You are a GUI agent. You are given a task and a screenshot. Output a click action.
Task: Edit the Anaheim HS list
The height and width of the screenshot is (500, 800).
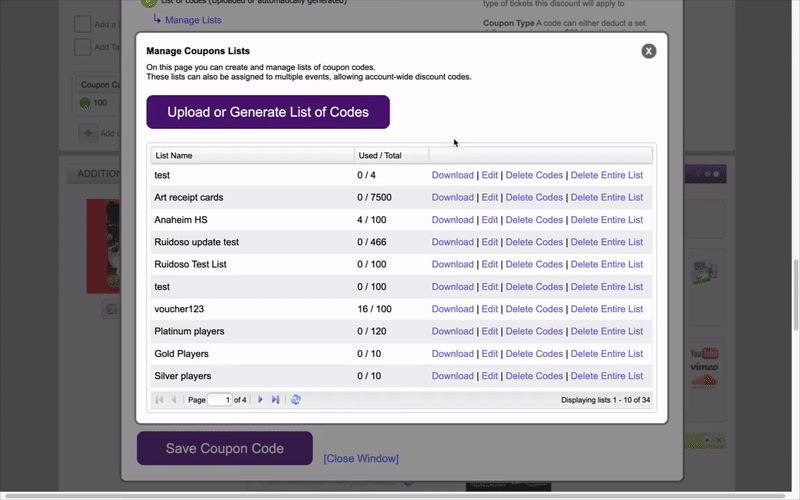pos(489,220)
